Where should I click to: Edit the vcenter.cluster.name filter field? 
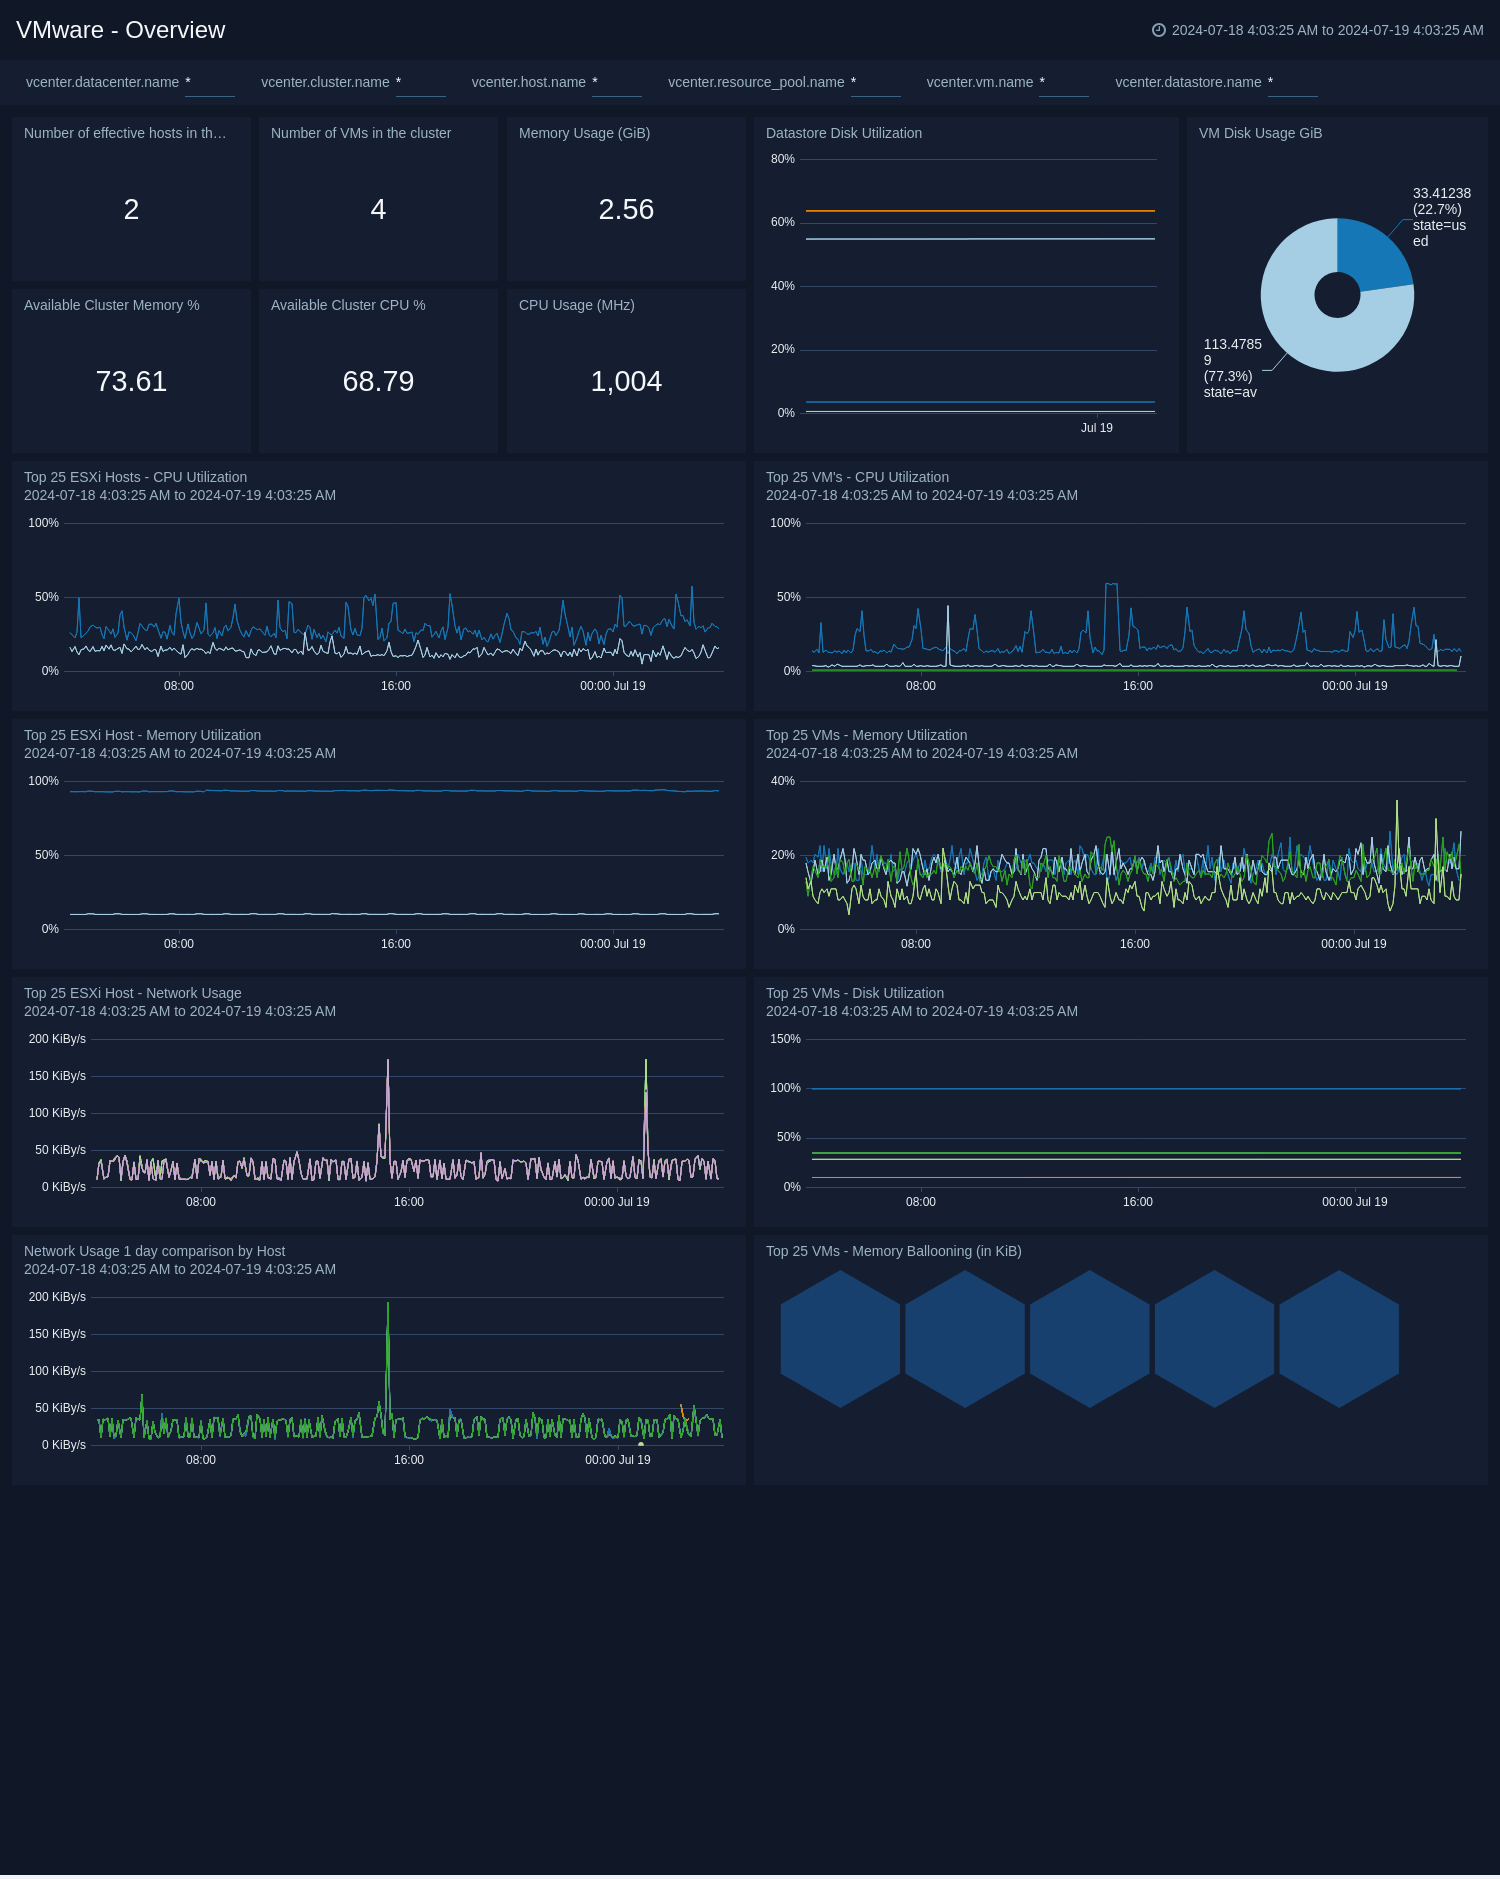421,83
